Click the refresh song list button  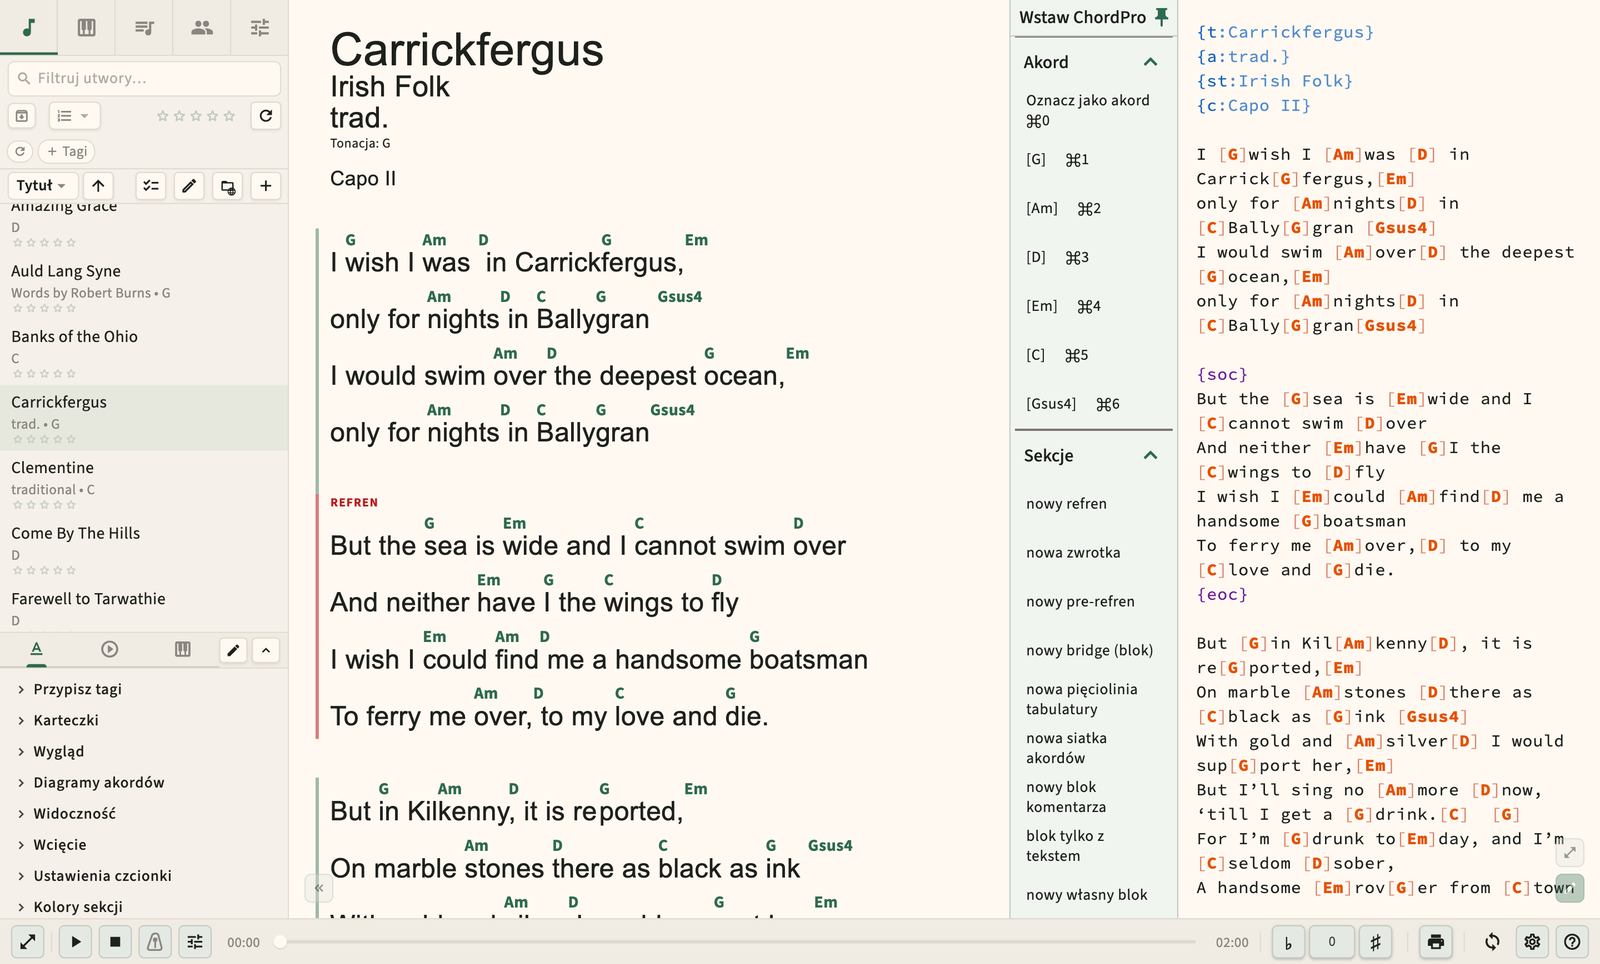(266, 116)
